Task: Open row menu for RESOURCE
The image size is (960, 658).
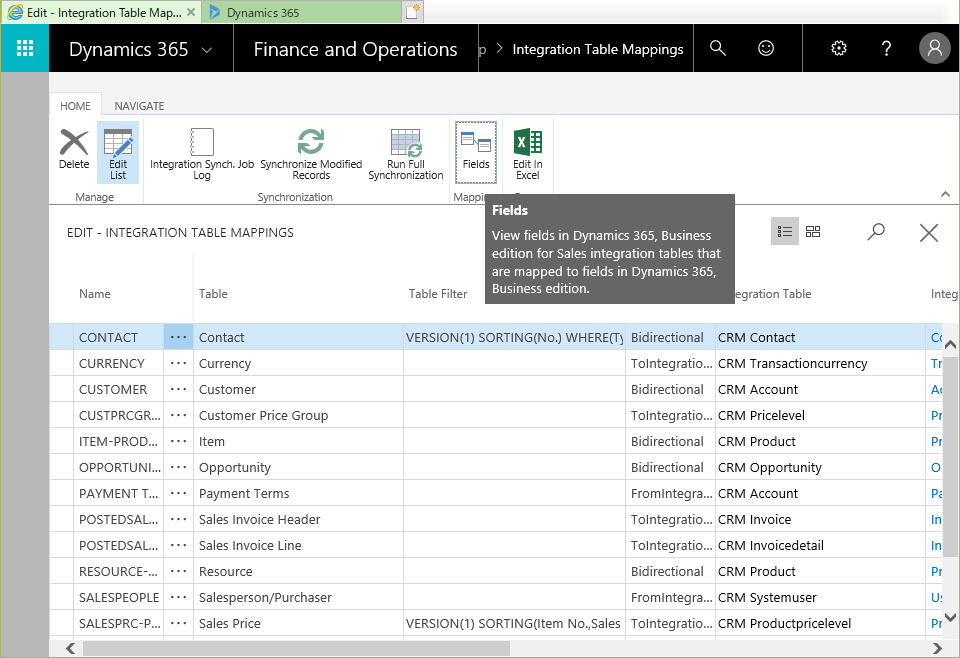Action: click(x=178, y=571)
